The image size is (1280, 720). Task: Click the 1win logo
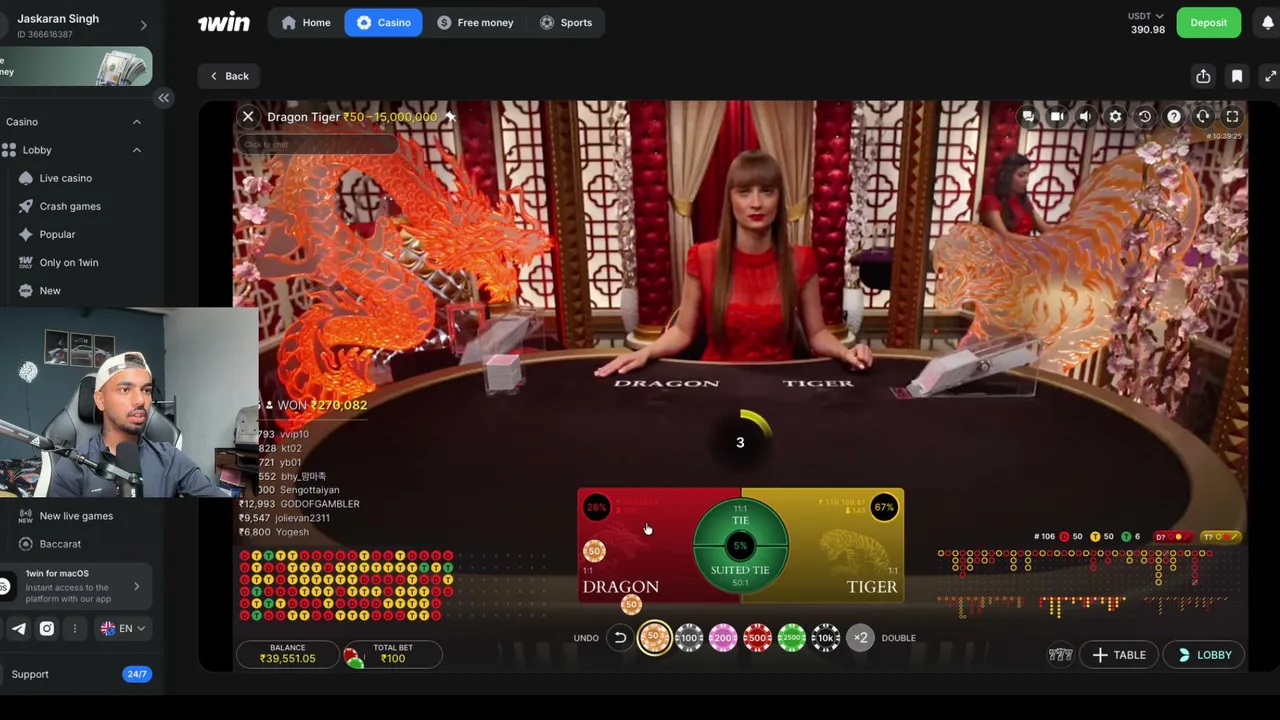point(224,22)
